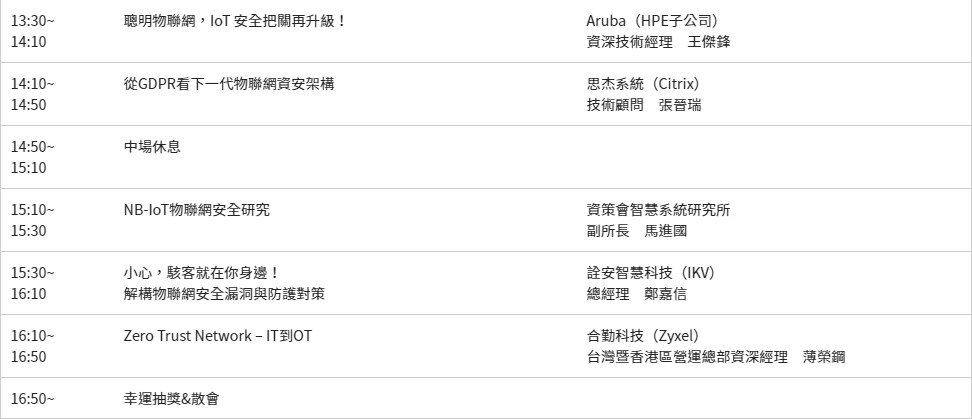Click speaker line 總經理 鄭嘉信
Image resolution: width=972 pixels, height=419 pixels.
(636, 294)
